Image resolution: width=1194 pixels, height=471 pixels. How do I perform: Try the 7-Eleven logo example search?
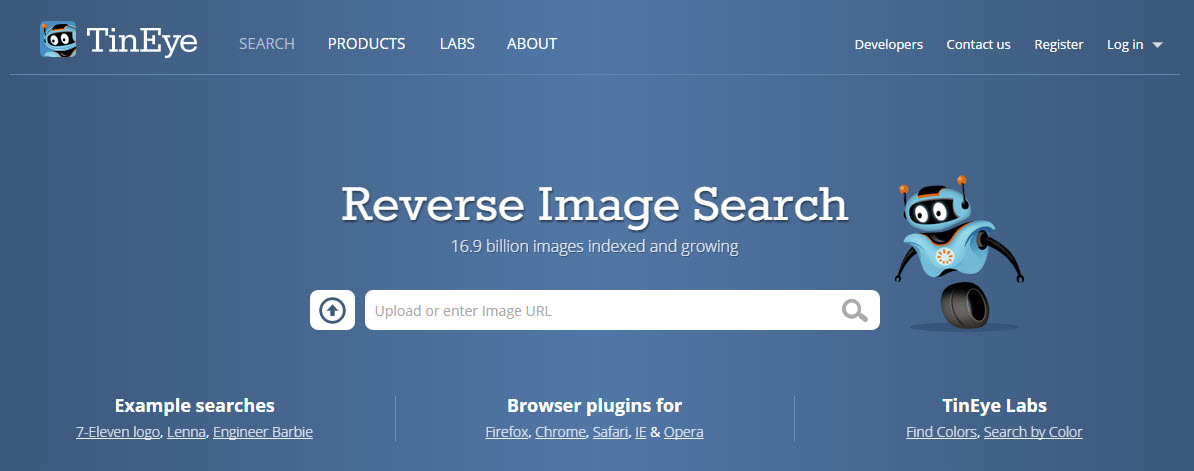118,432
